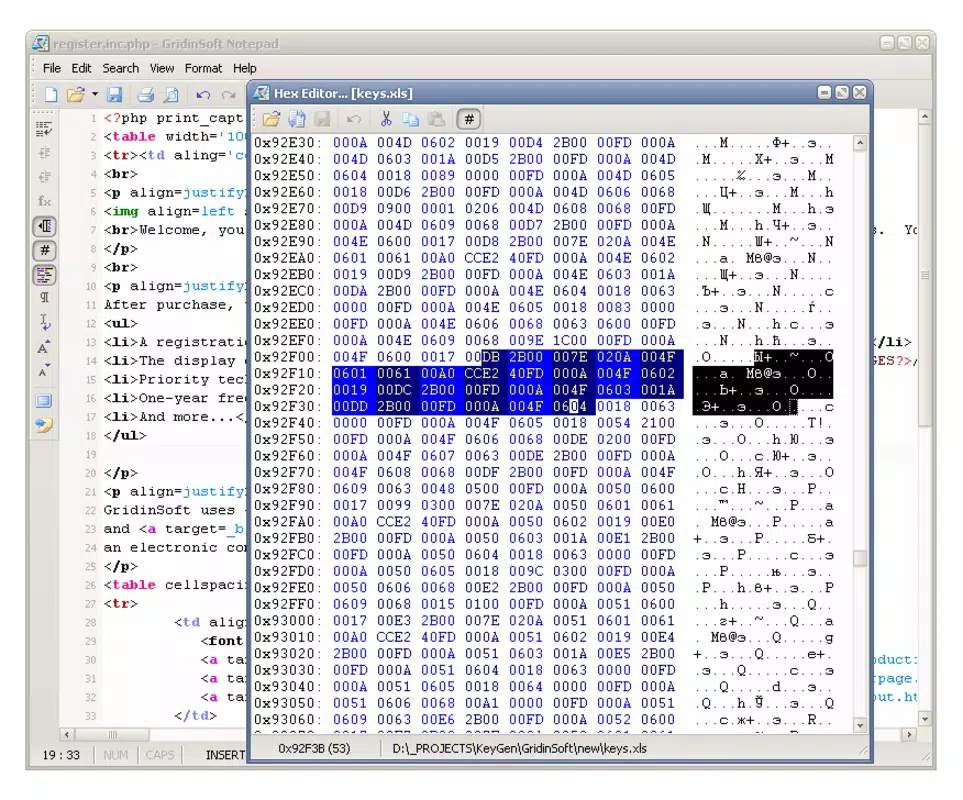963x800 pixels.
Task: Toggle the # hex mode button in Hex Editor
Action: click(x=469, y=119)
